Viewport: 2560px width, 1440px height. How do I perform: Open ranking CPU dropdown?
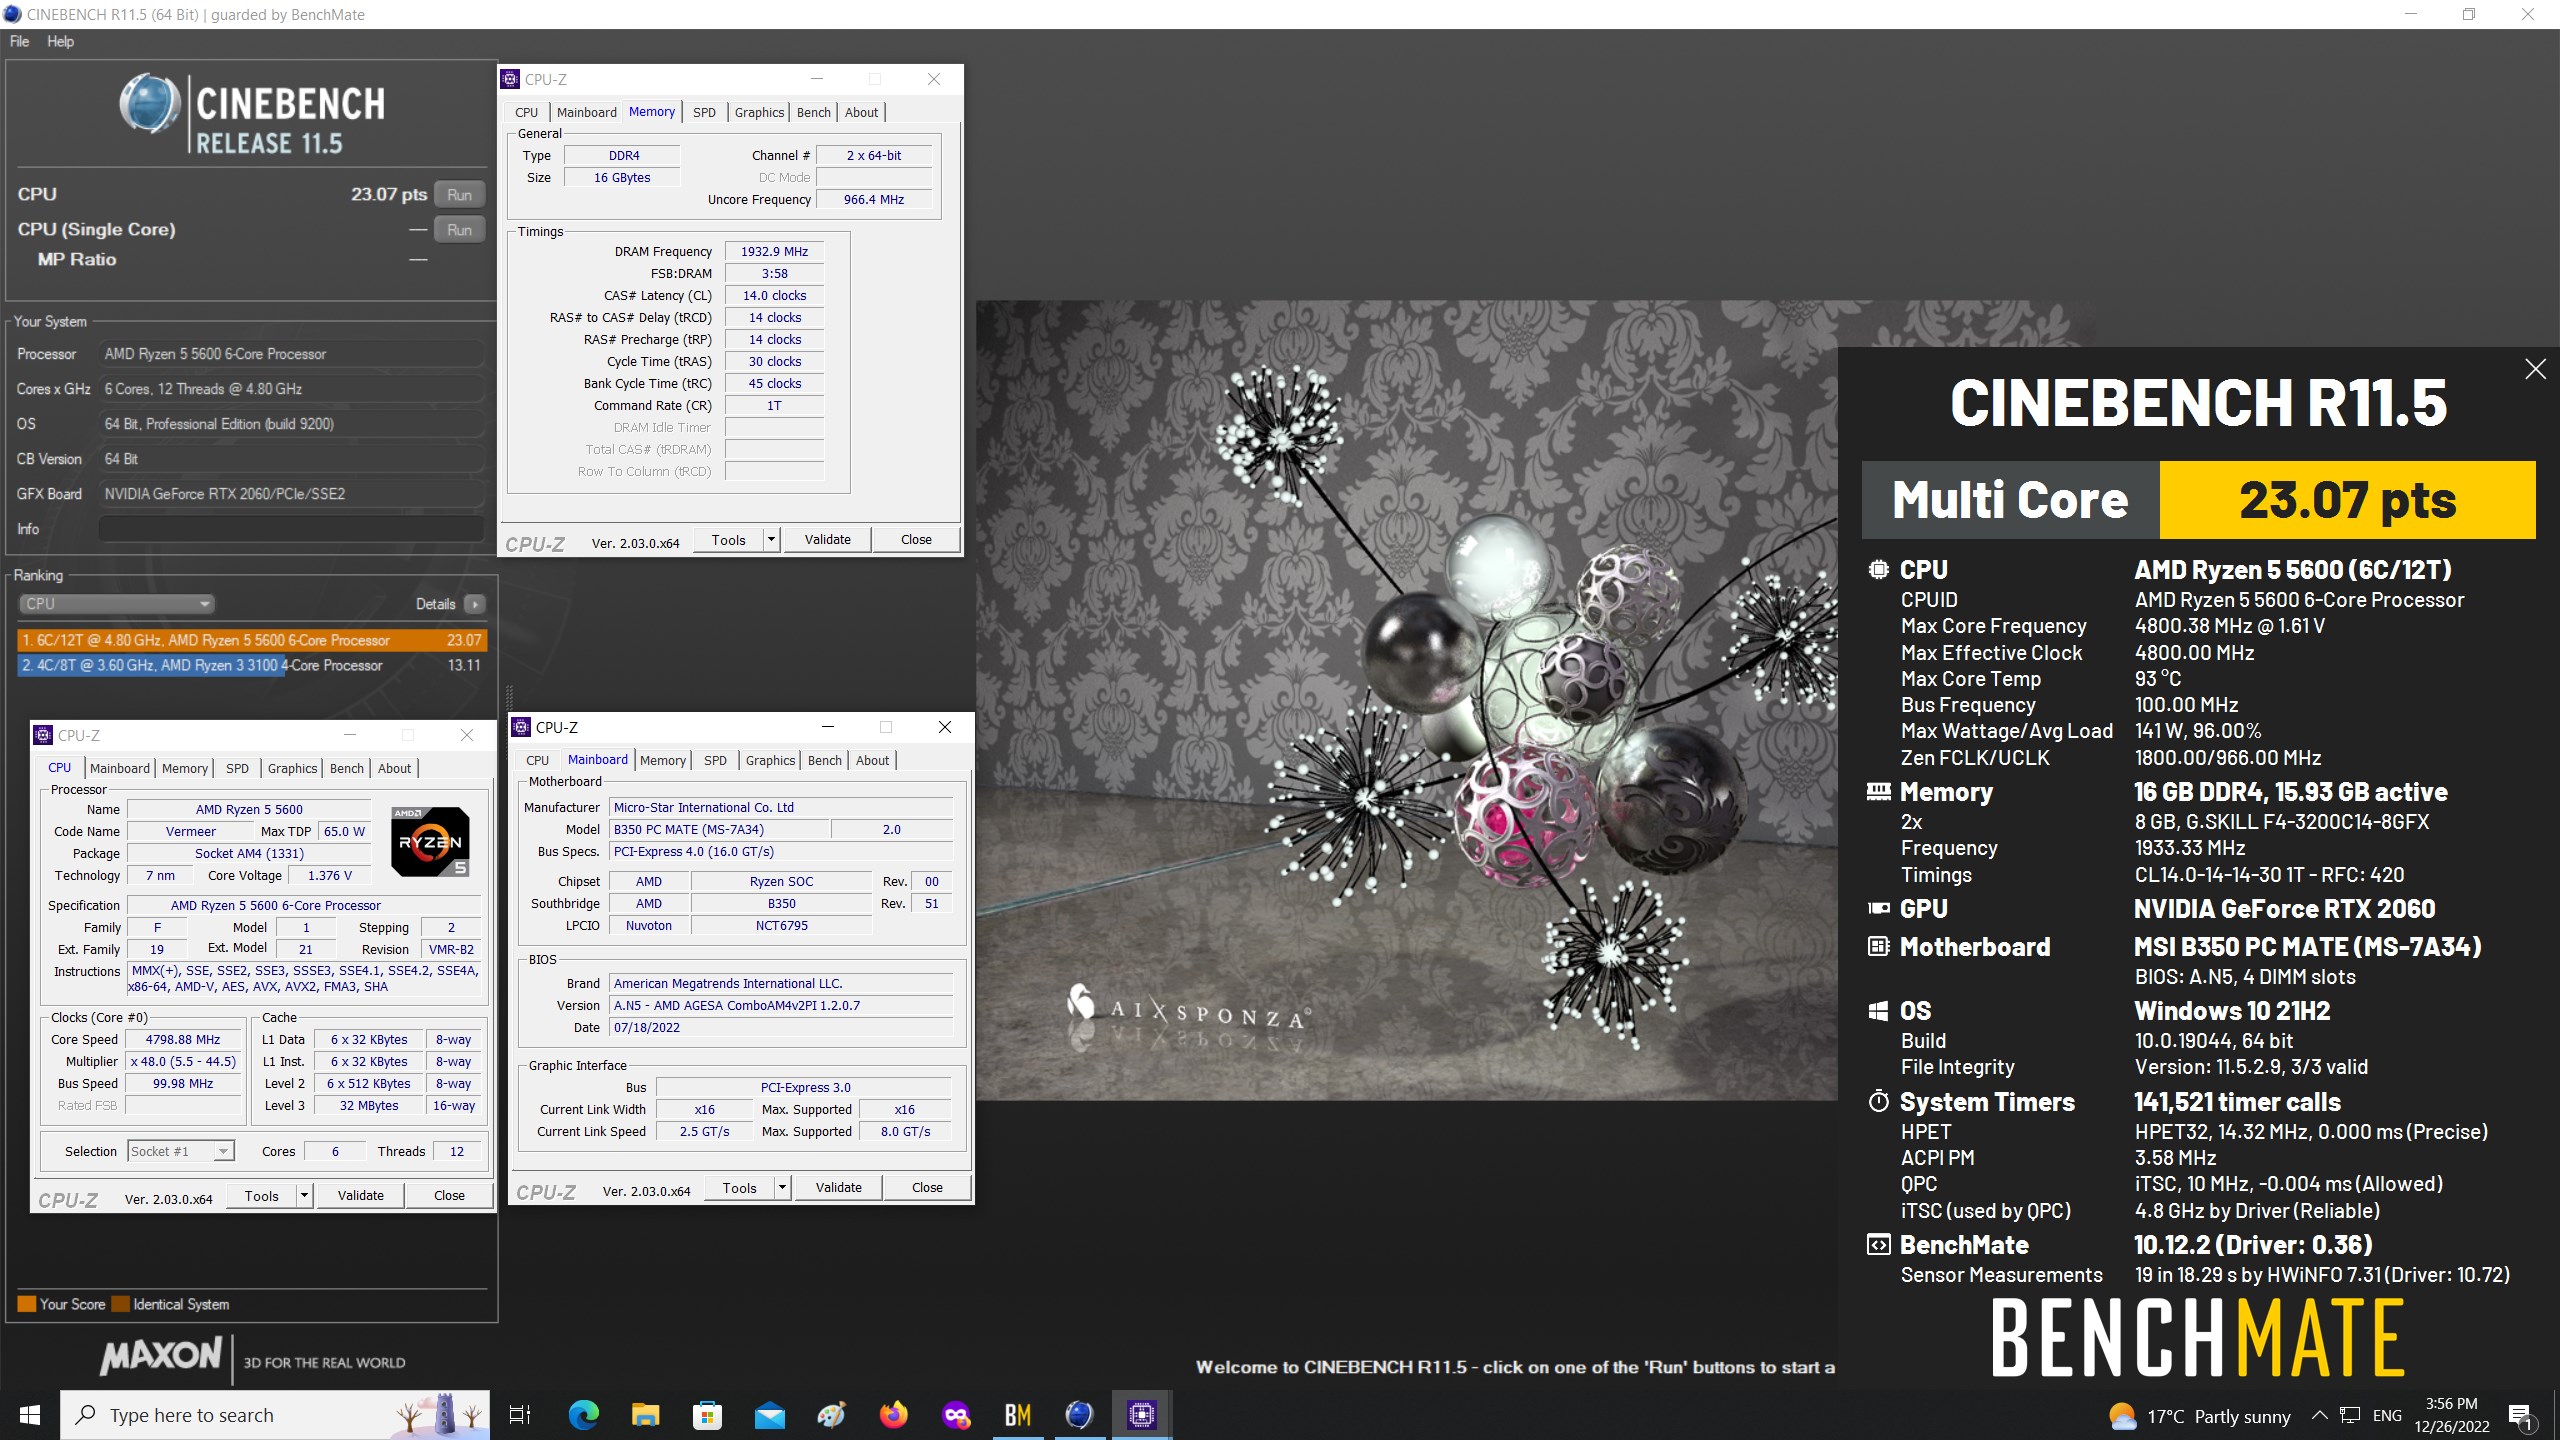(x=116, y=604)
